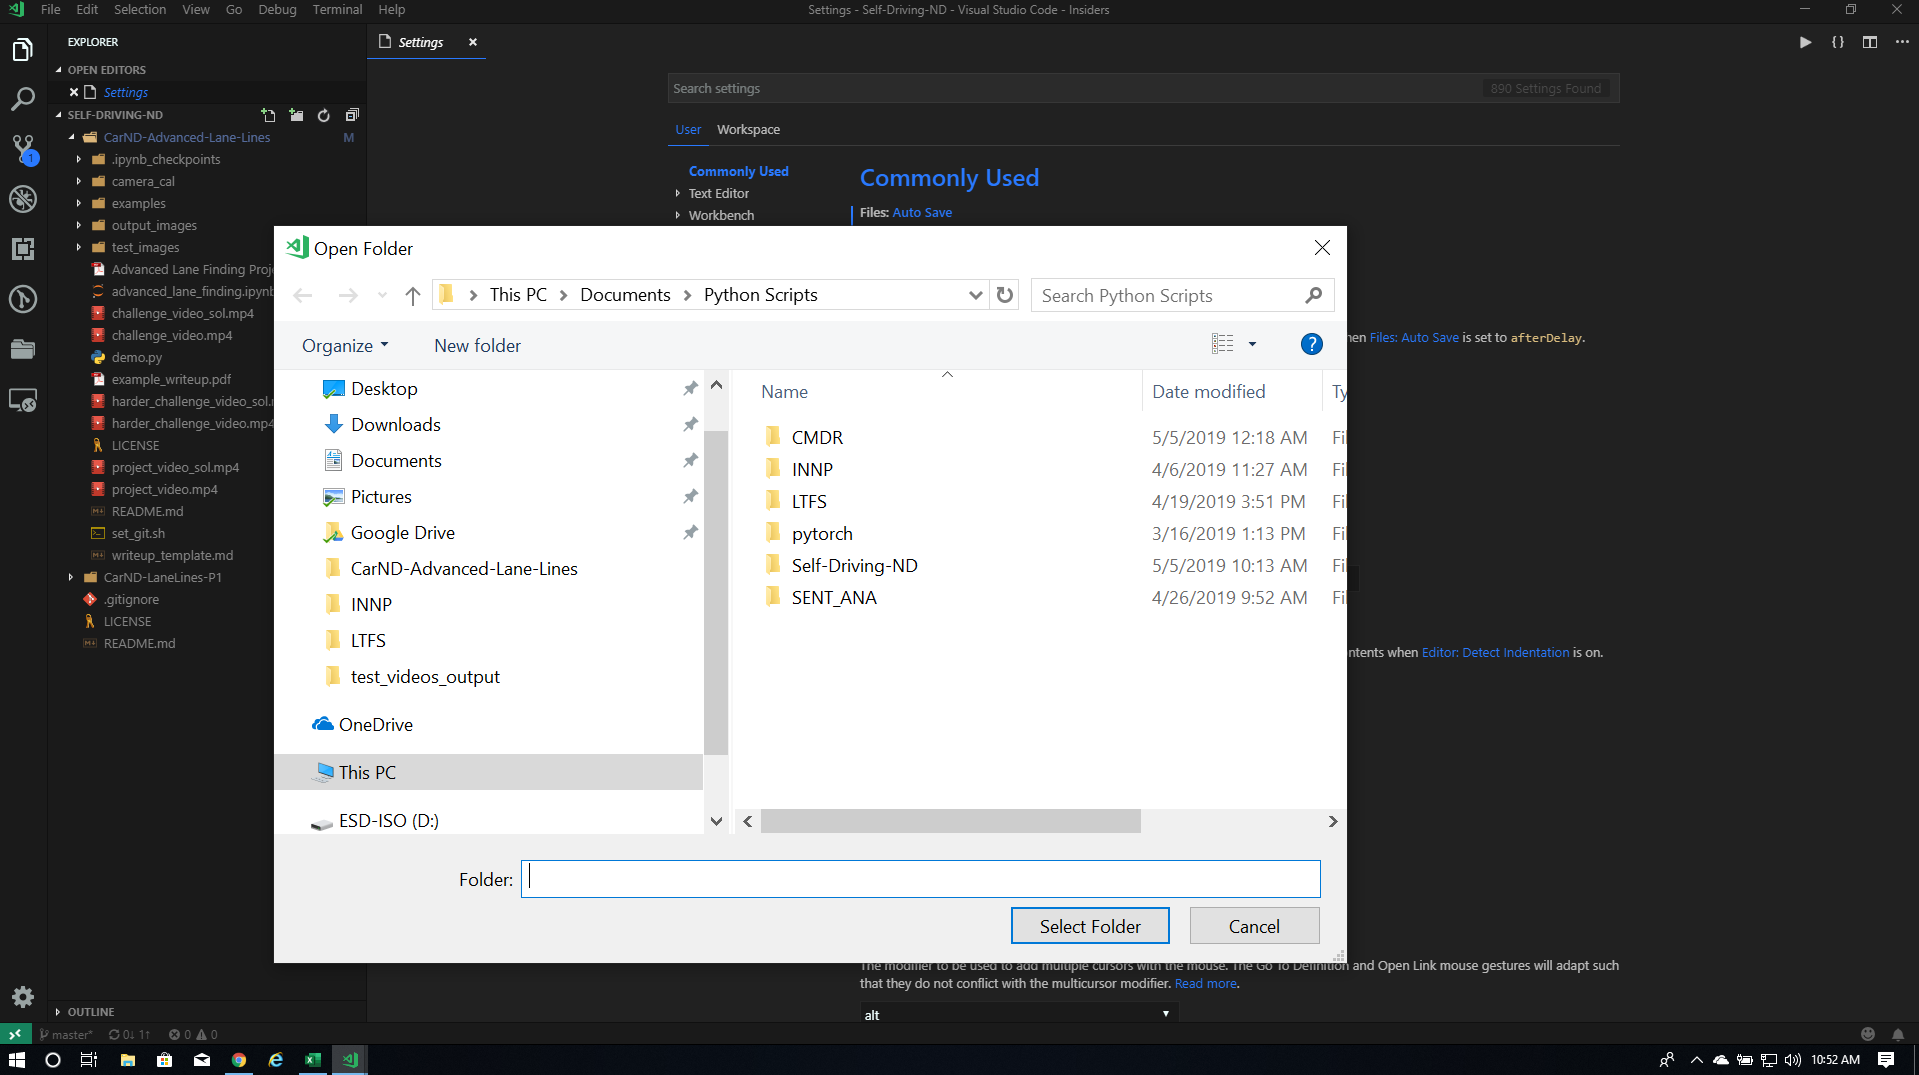Open the view options dropdown arrow
The height and width of the screenshot is (1075, 1919).
click(x=1252, y=344)
